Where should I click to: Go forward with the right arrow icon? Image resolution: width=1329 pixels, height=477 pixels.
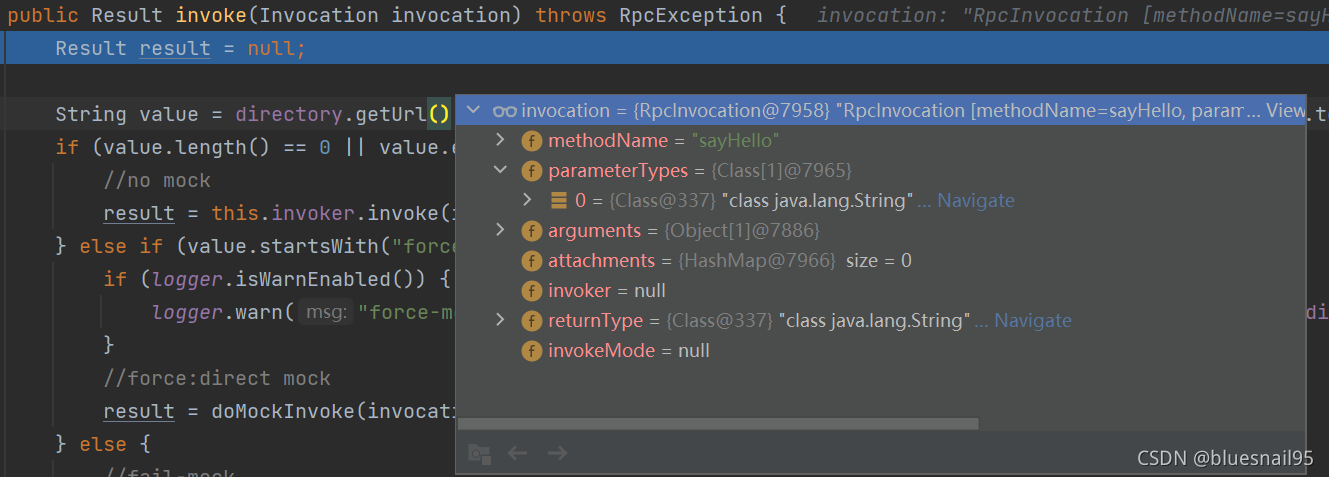click(x=557, y=454)
